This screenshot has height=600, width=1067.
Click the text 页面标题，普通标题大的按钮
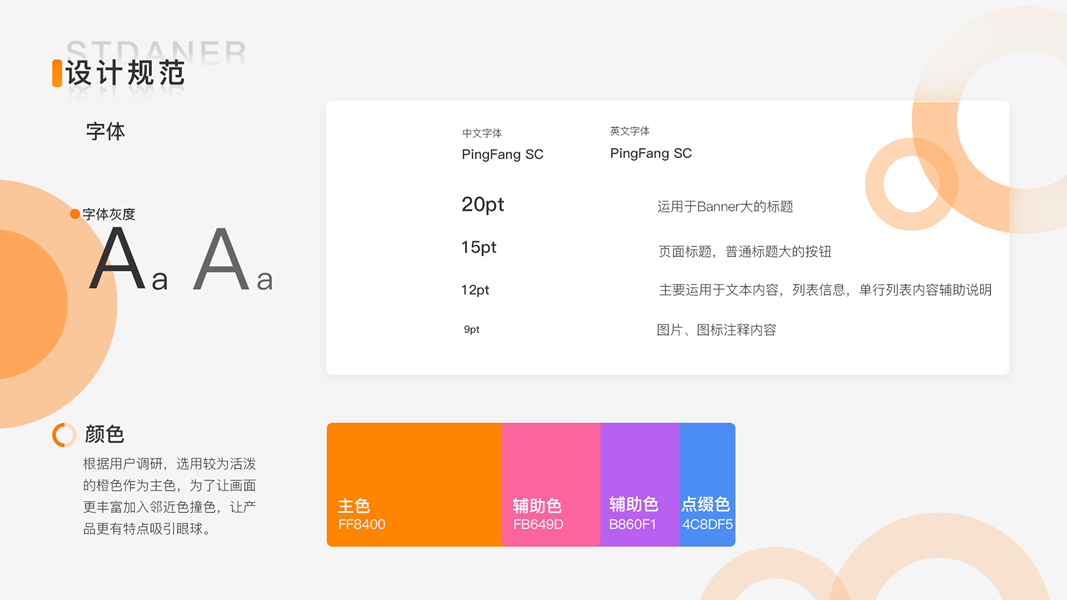744,252
